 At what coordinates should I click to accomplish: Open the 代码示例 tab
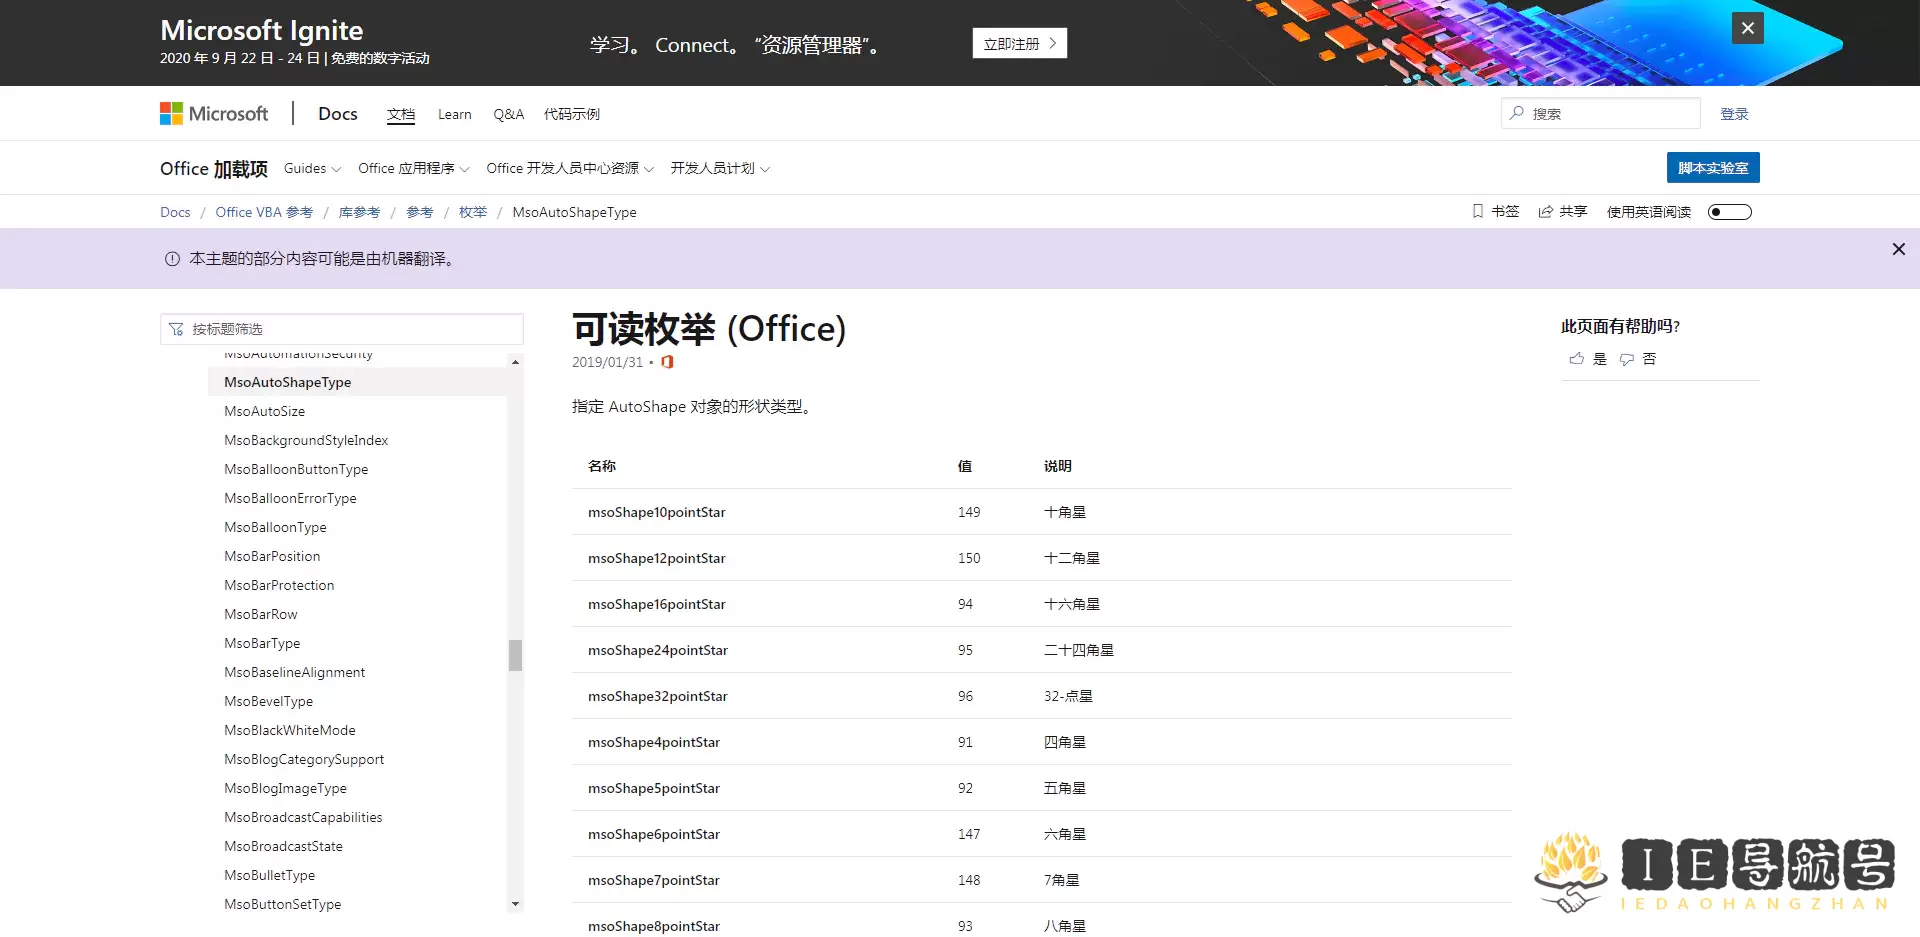(572, 114)
